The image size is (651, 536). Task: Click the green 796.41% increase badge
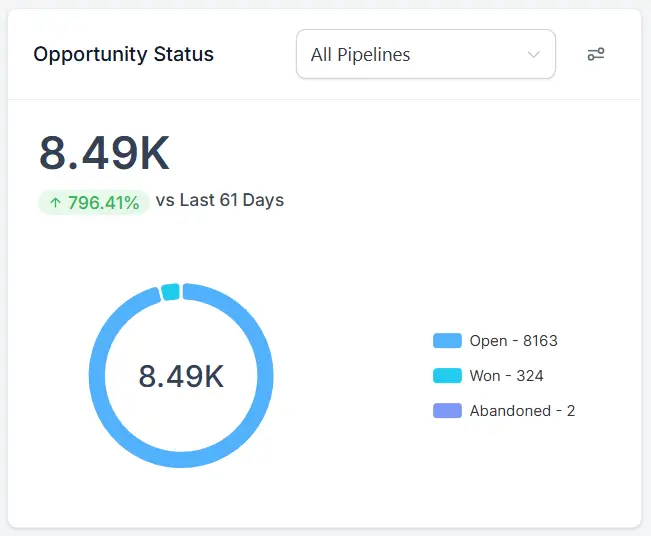(x=94, y=202)
